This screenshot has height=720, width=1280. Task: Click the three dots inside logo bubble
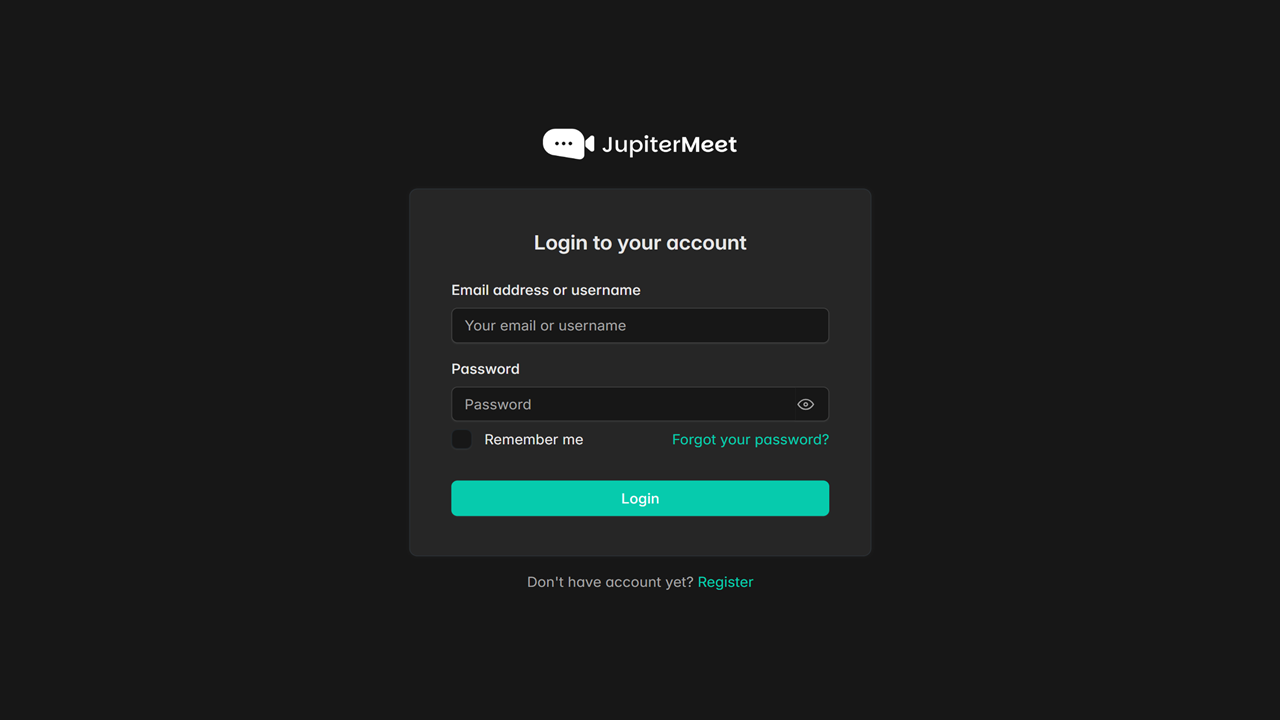tap(564, 144)
